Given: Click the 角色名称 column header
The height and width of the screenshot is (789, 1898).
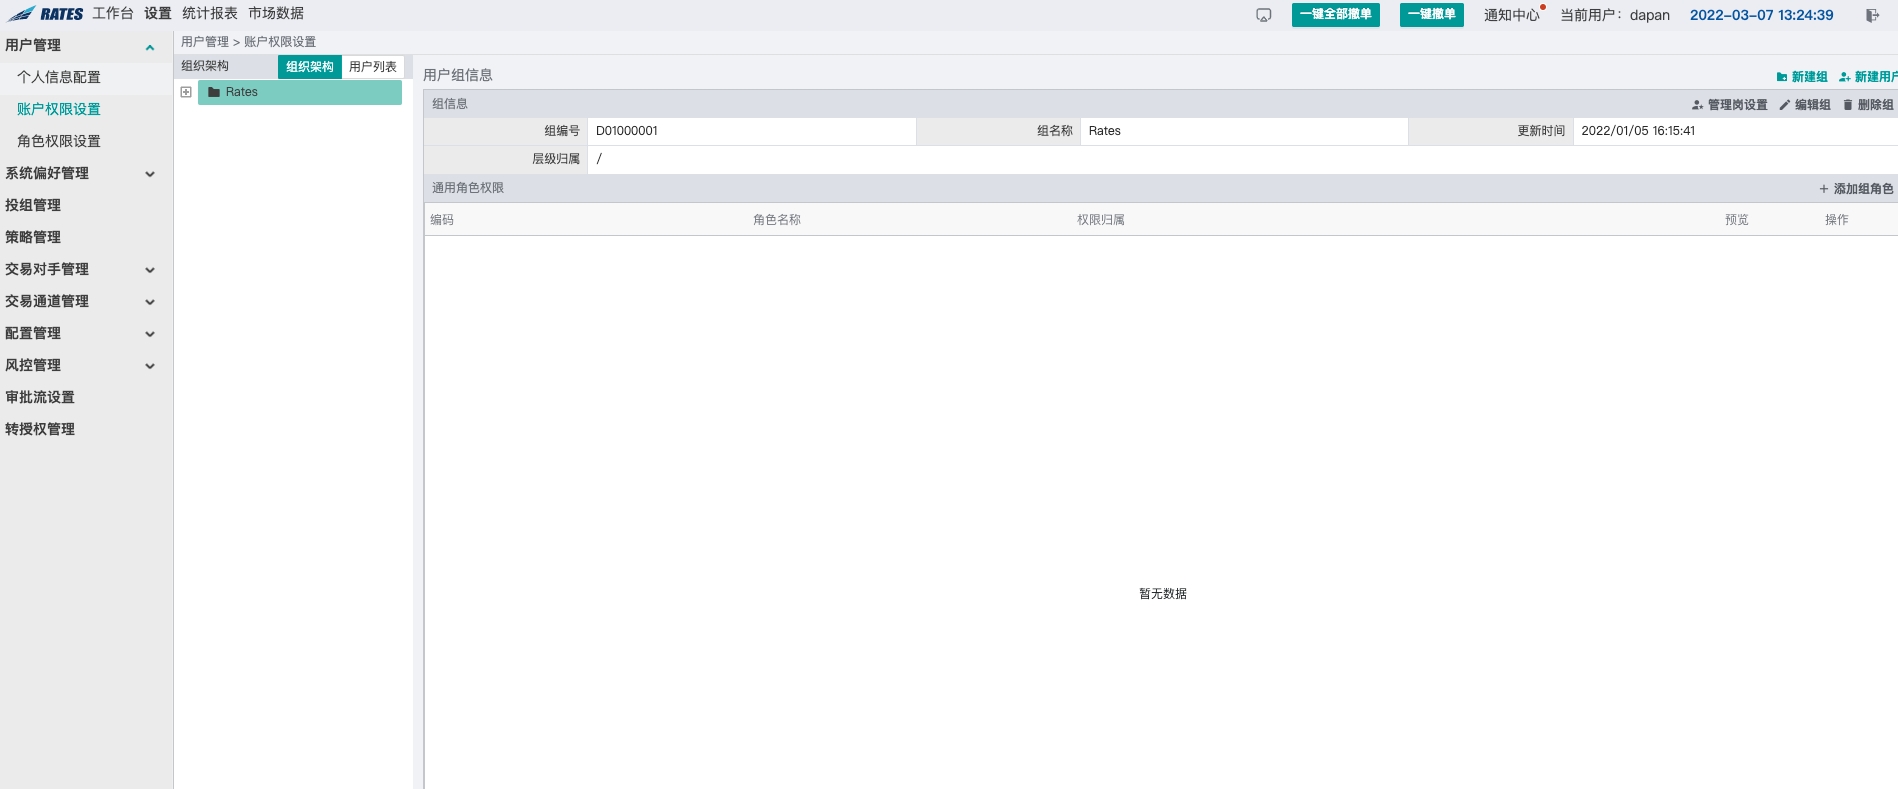Looking at the screenshot, I should point(777,220).
